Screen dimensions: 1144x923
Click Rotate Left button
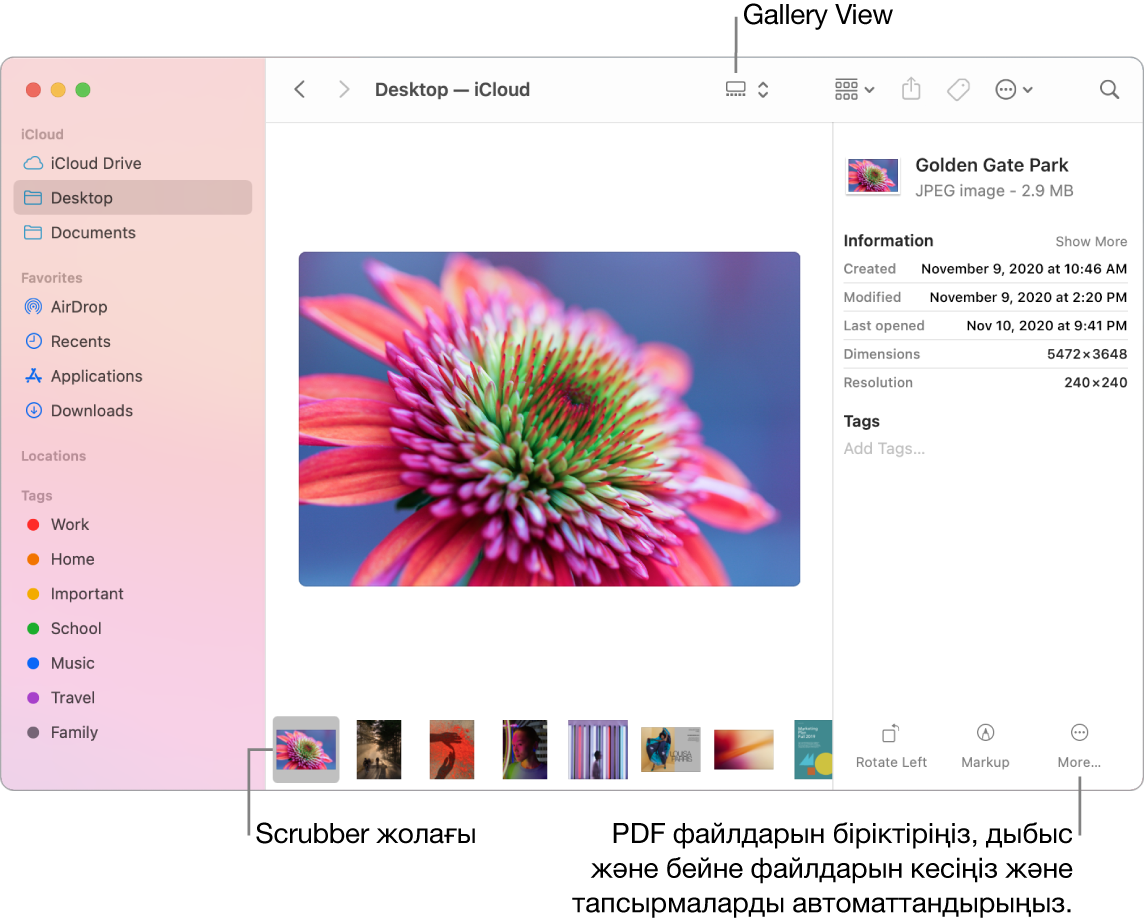pos(891,746)
